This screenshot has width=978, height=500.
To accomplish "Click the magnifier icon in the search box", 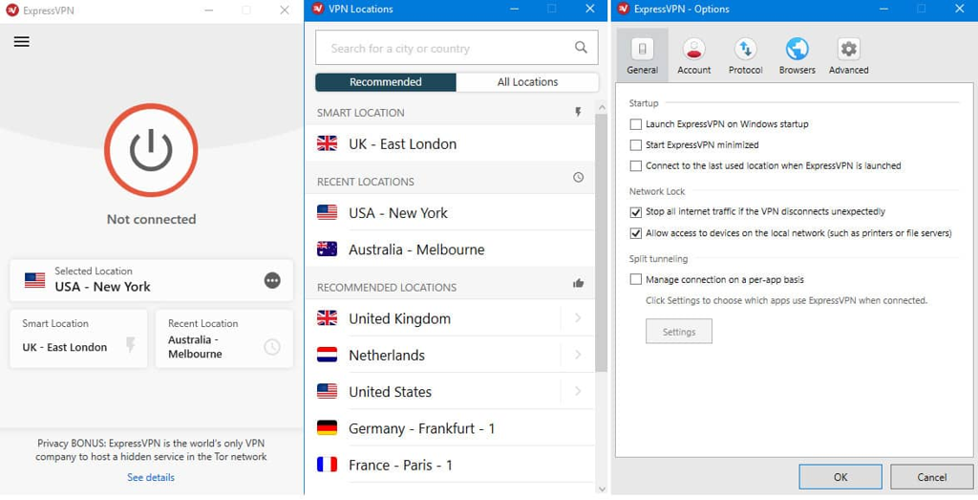I will point(581,47).
